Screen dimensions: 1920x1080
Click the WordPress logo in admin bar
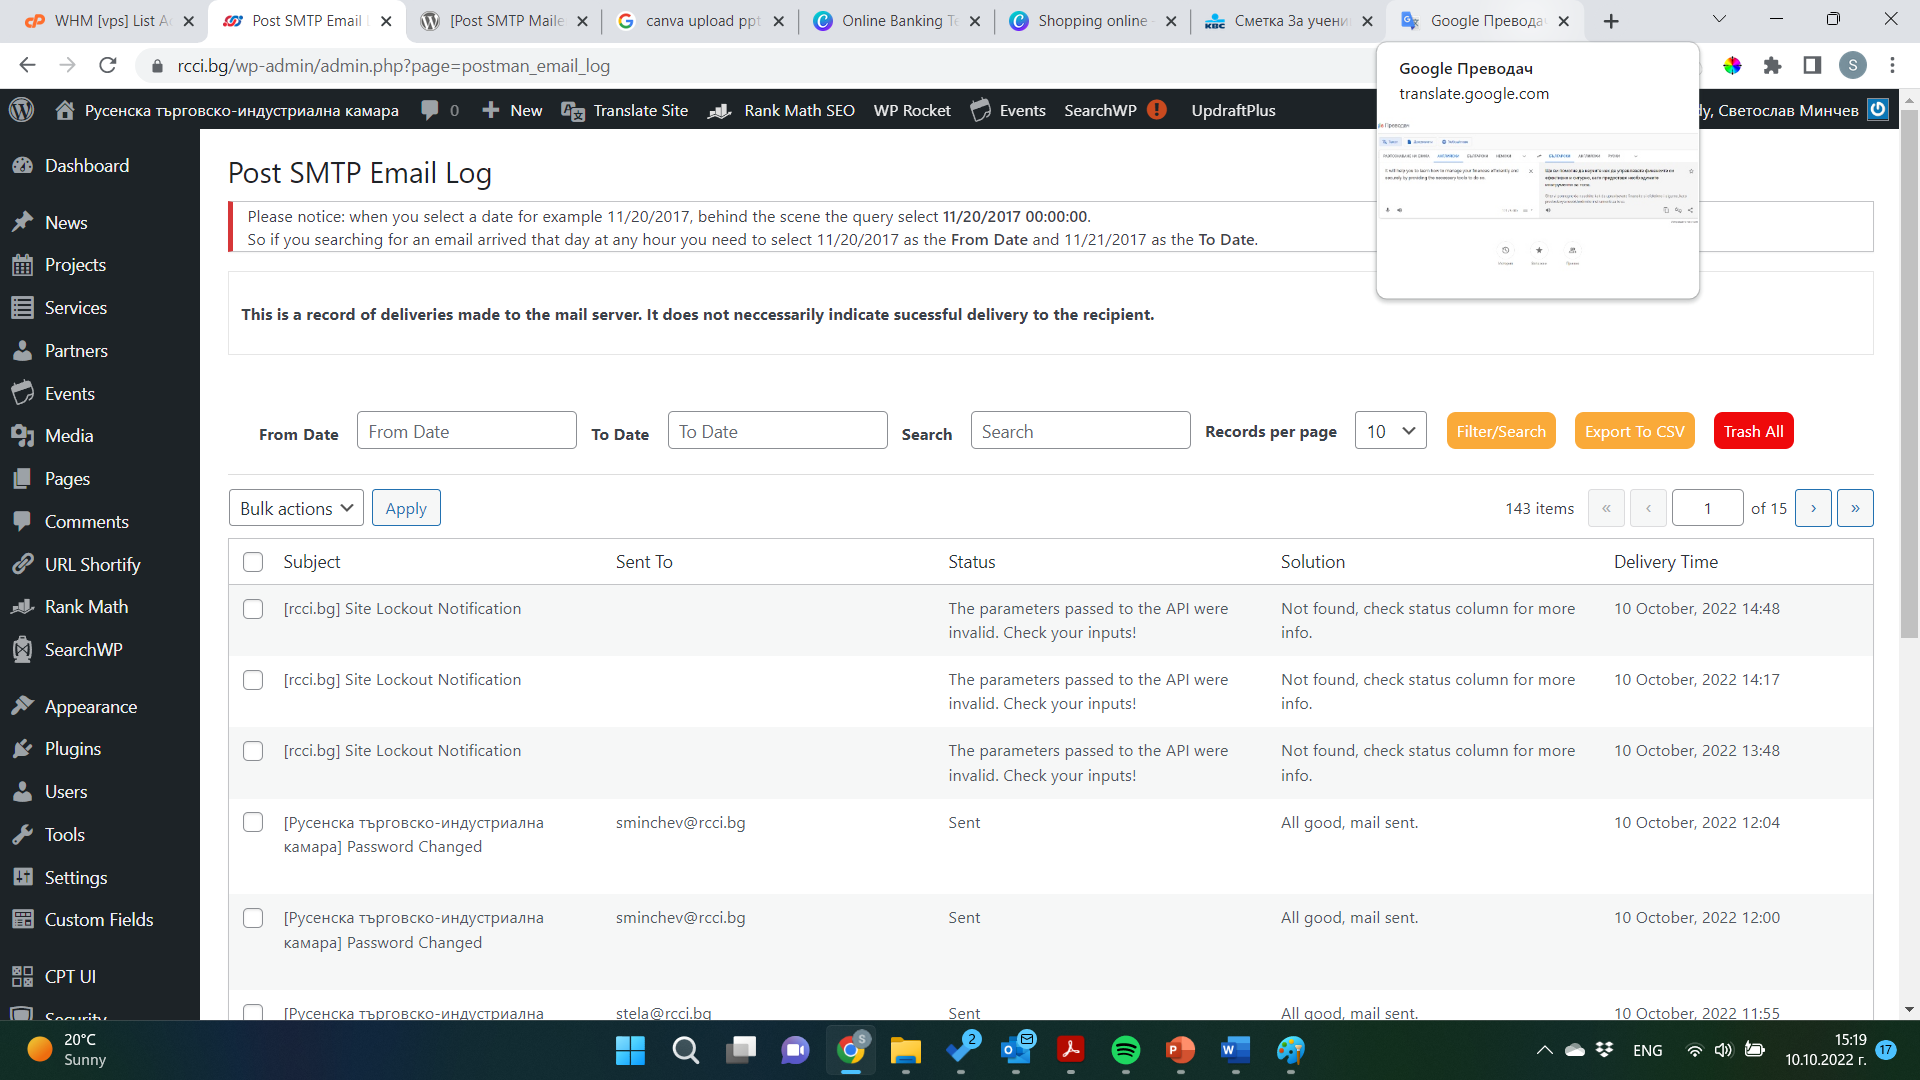click(x=22, y=110)
